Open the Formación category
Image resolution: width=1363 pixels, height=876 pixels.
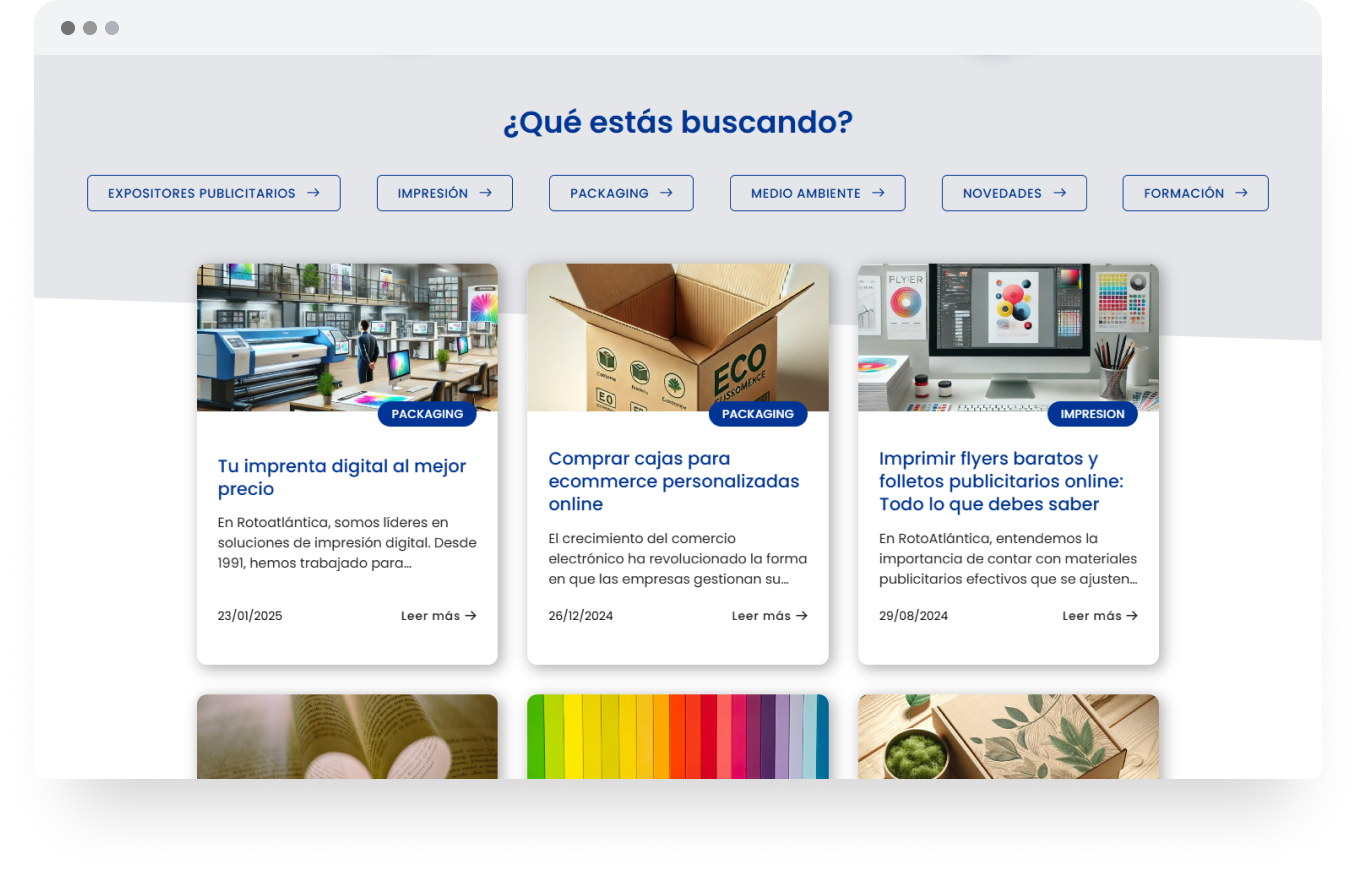(1194, 193)
